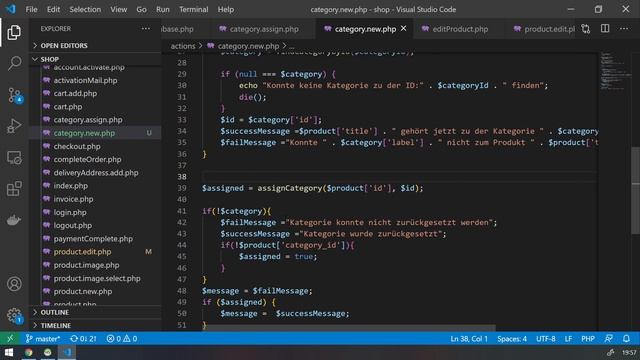Change language mode PHP
This screenshot has width=640, height=360.
tap(588, 339)
